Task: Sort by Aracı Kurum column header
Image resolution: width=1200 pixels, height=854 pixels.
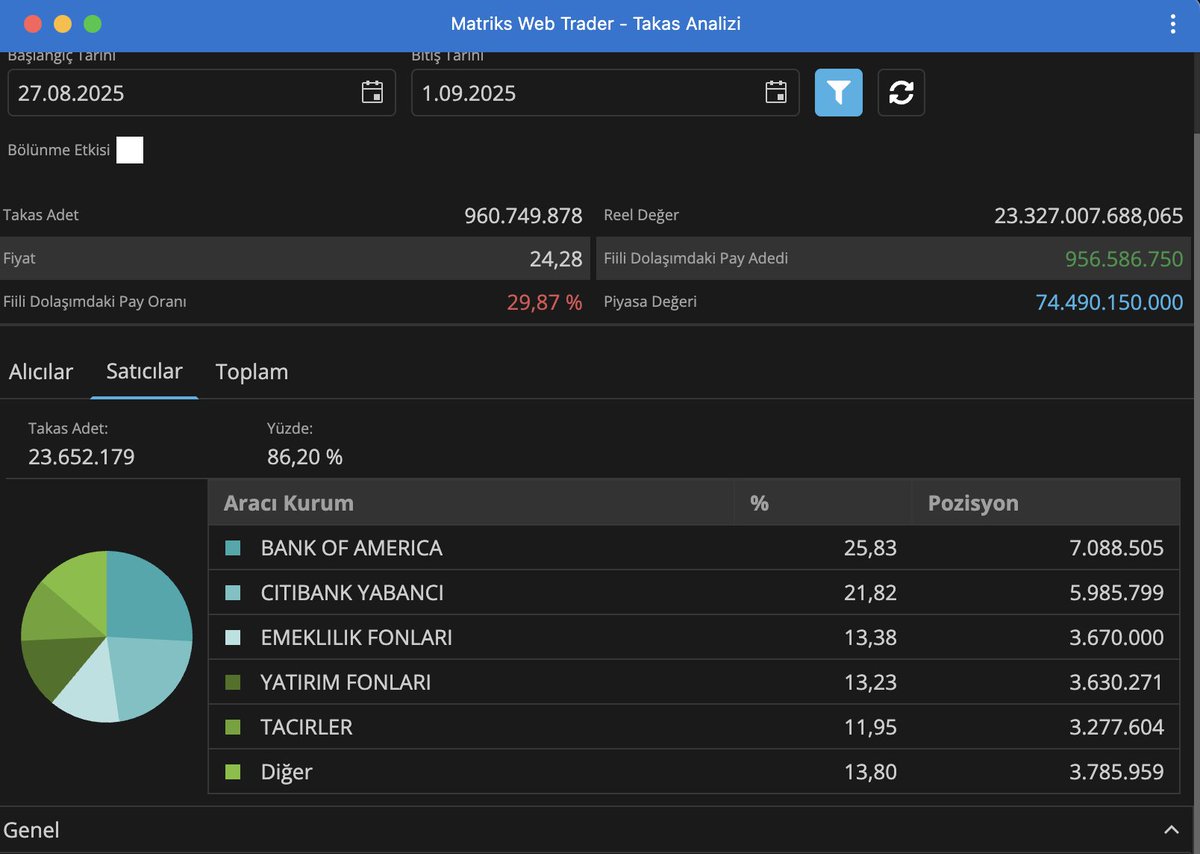Action: tap(471, 502)
